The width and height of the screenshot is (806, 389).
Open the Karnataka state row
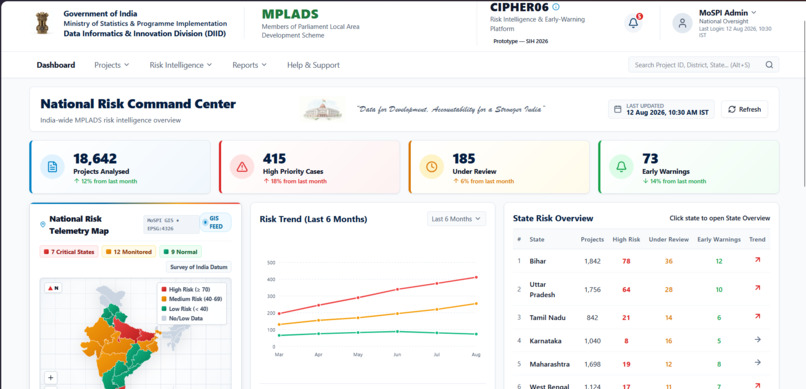click(642, 341)
